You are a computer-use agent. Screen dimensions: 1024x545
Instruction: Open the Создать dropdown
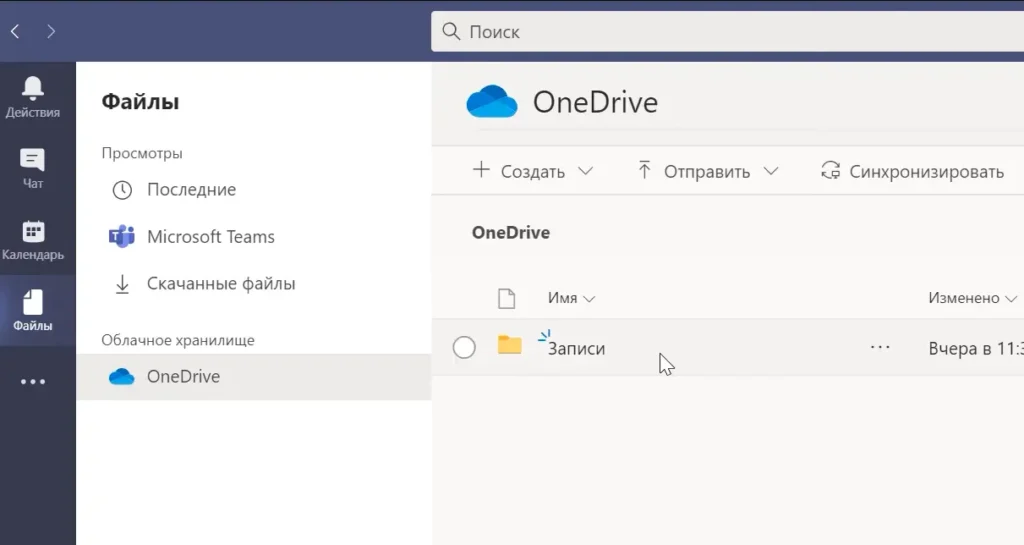coord(532,171)
